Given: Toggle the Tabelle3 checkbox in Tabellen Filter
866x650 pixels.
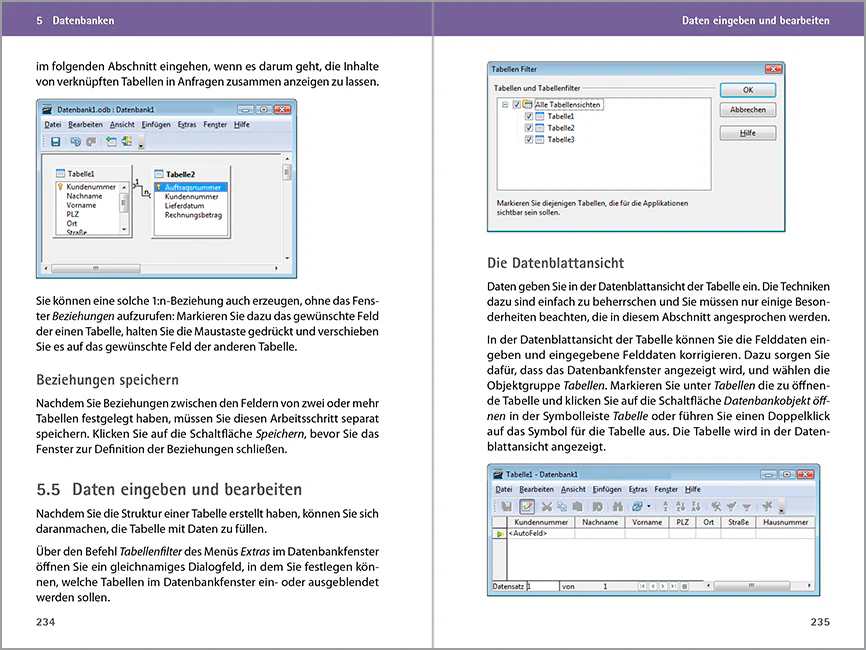Looking at the screenshot, I should (x=529, y=139).
